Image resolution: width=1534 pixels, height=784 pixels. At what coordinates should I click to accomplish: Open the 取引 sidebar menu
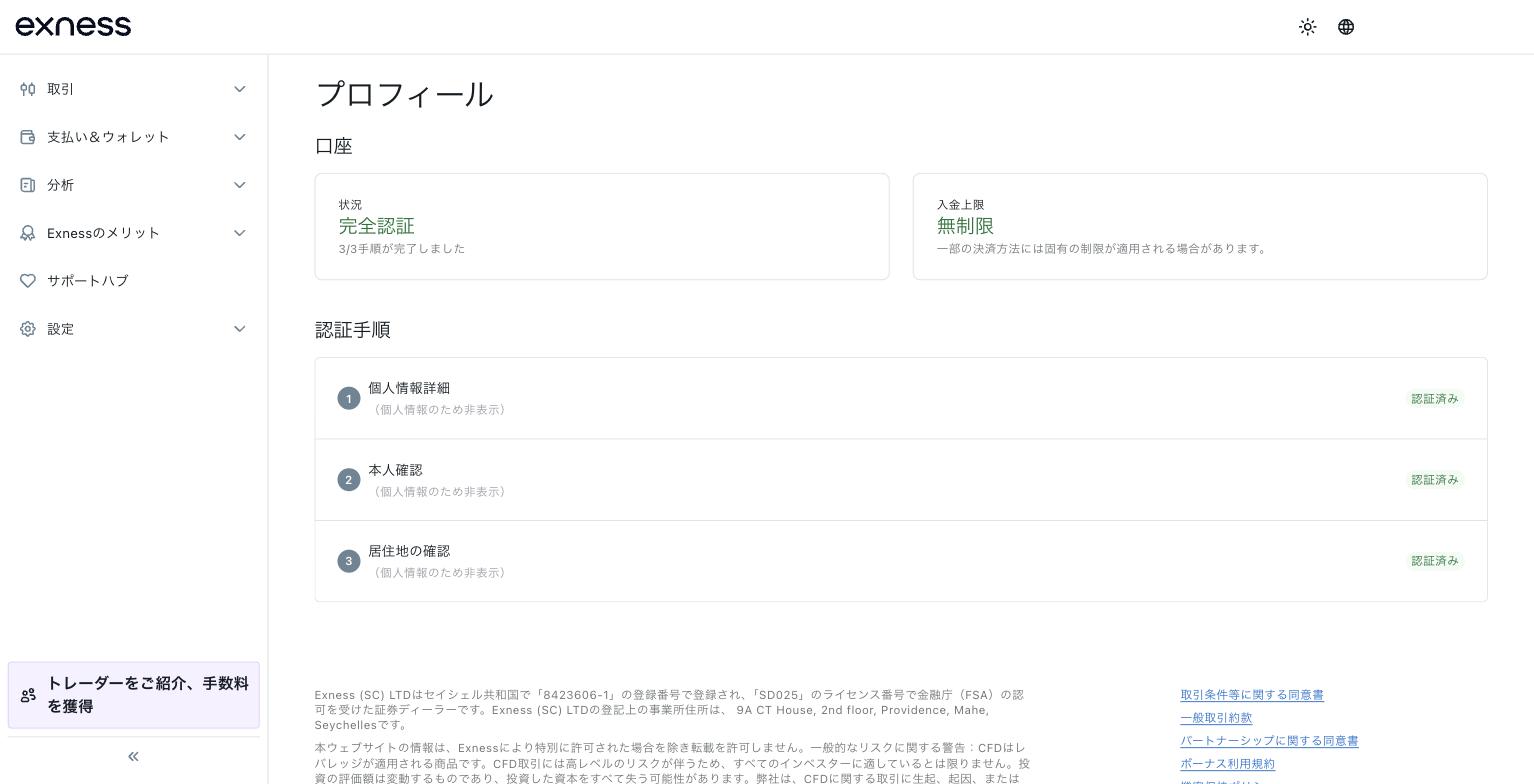coord(134,89)
